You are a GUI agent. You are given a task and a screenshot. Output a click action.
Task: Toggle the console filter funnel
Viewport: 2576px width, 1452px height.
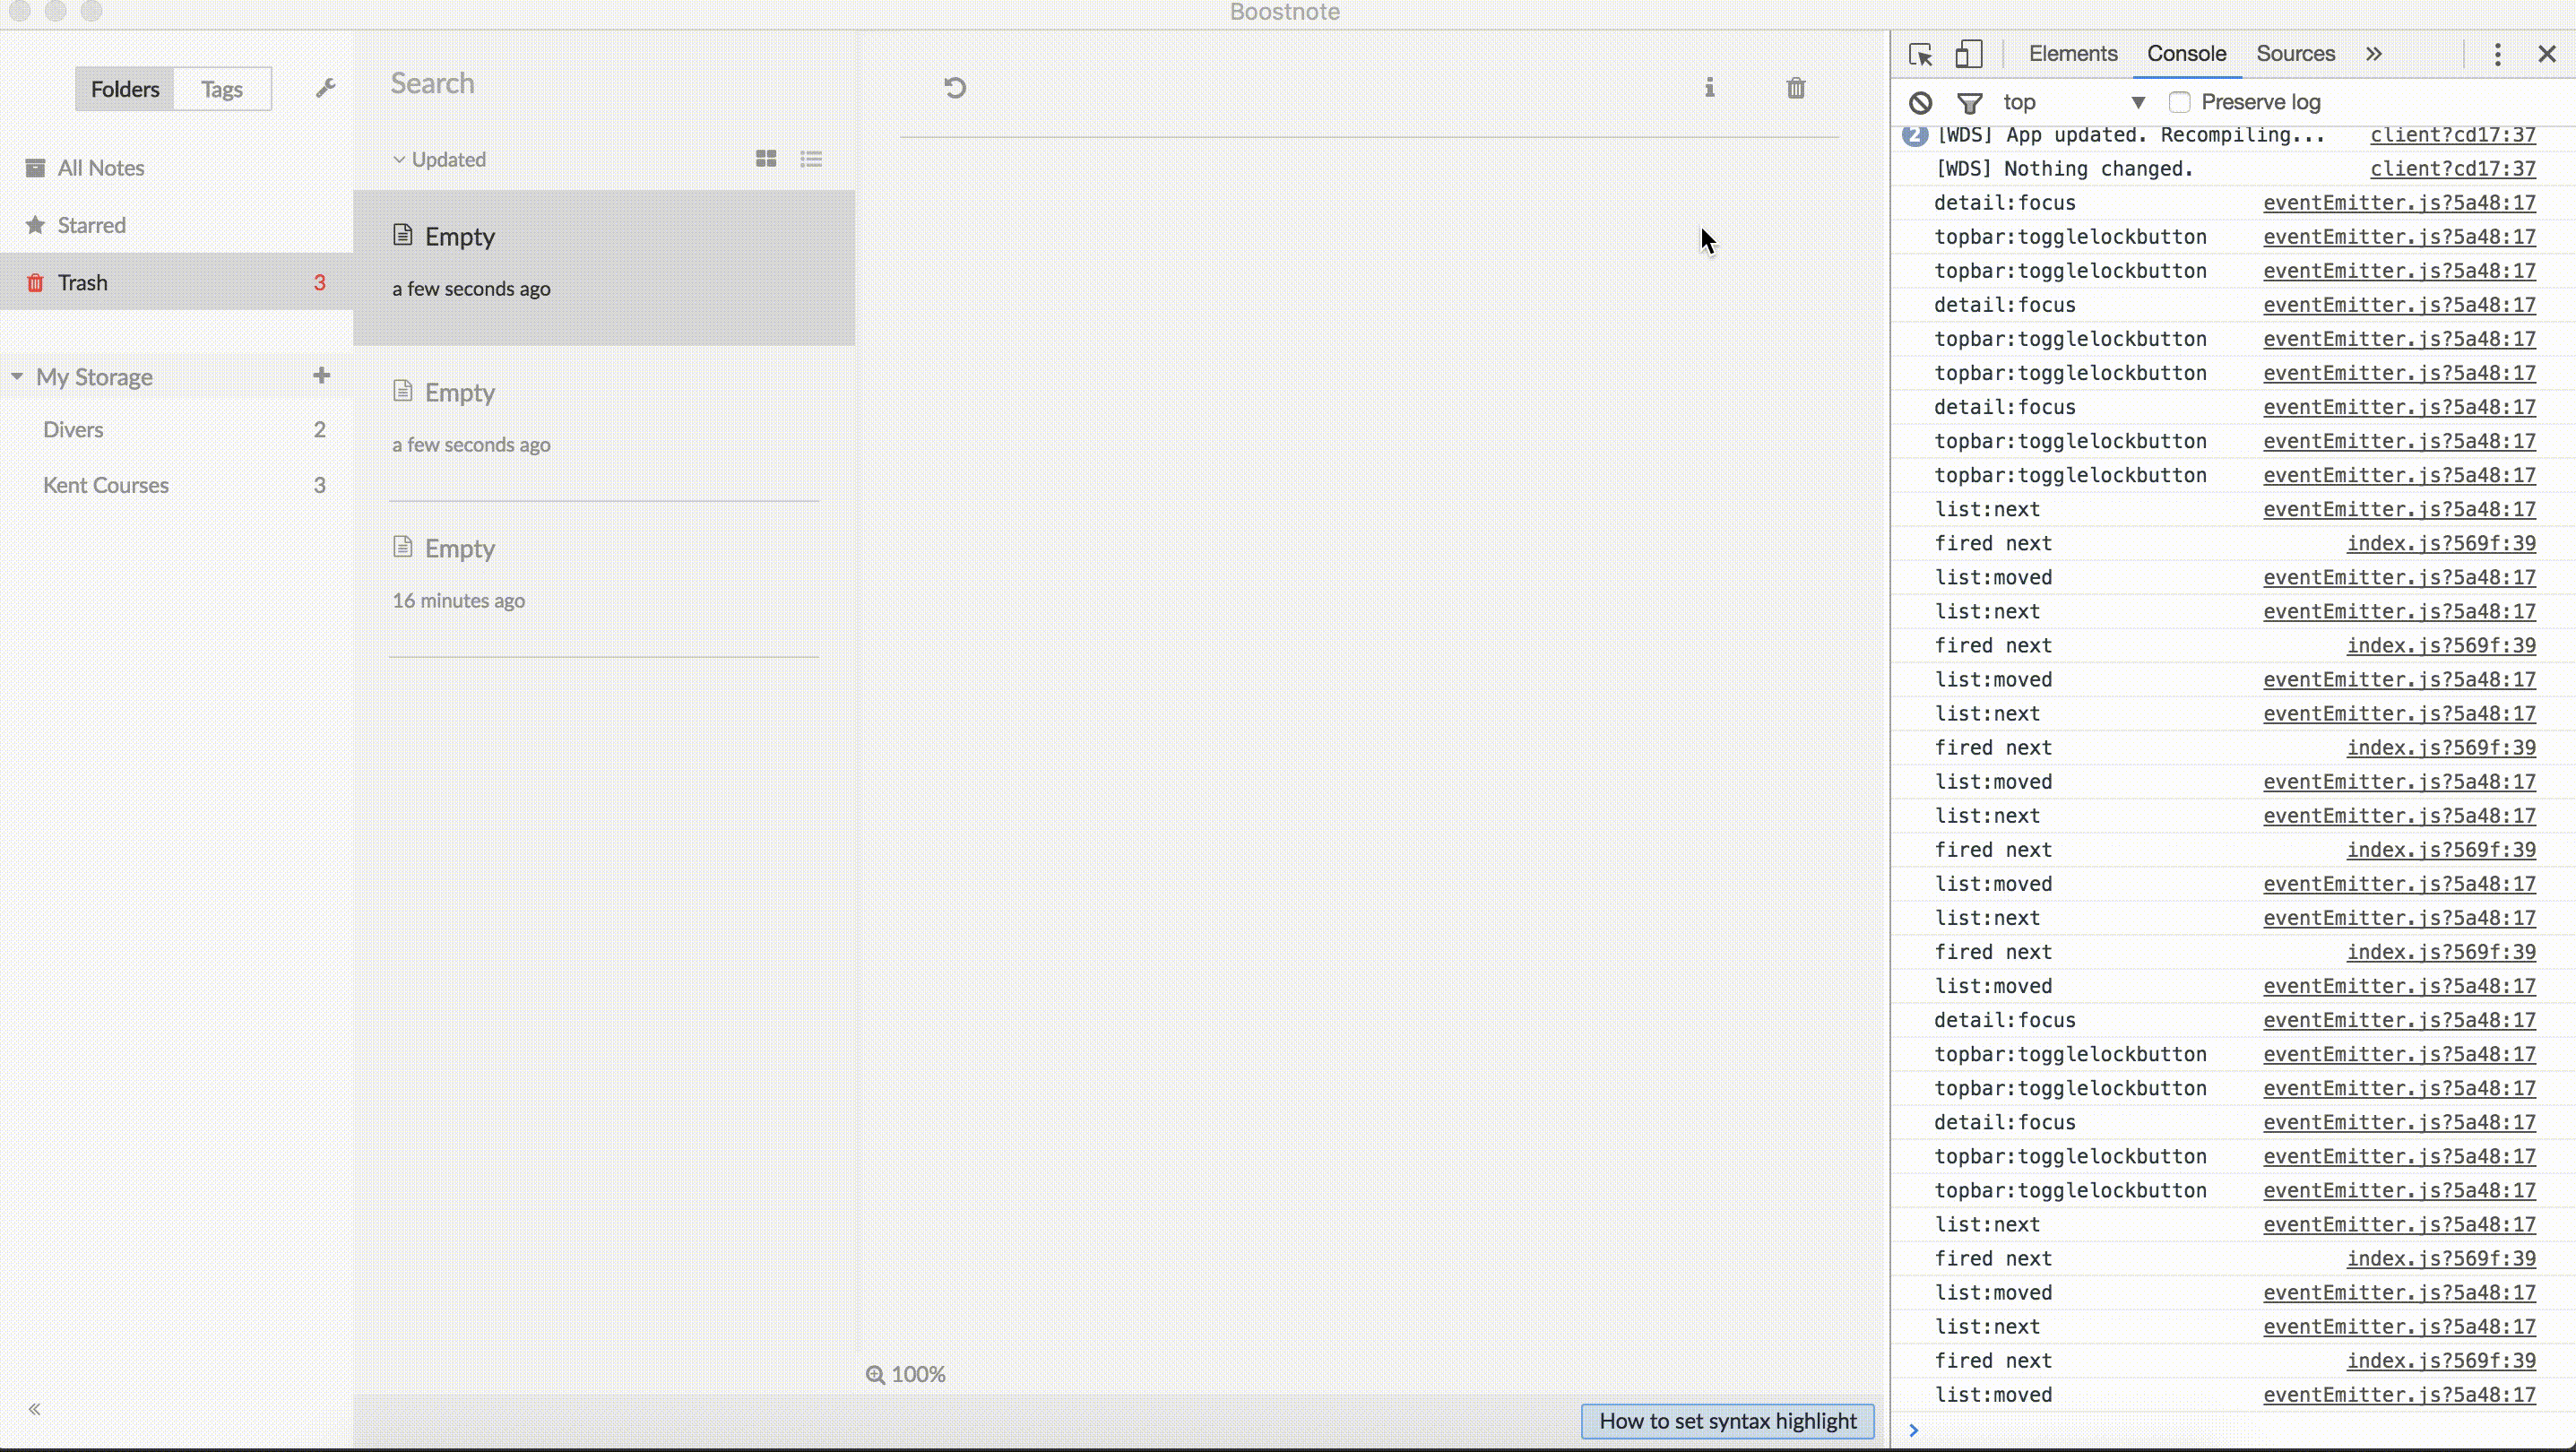pyautogui.click(x=1969, y=102)
